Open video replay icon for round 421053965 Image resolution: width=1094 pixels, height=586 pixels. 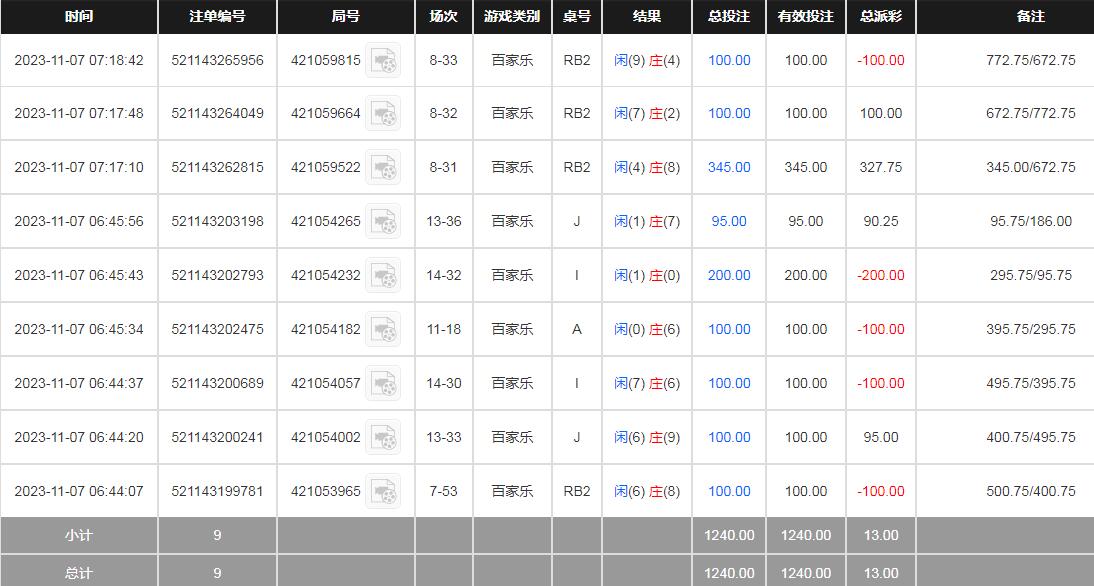(x=383, y=491)
